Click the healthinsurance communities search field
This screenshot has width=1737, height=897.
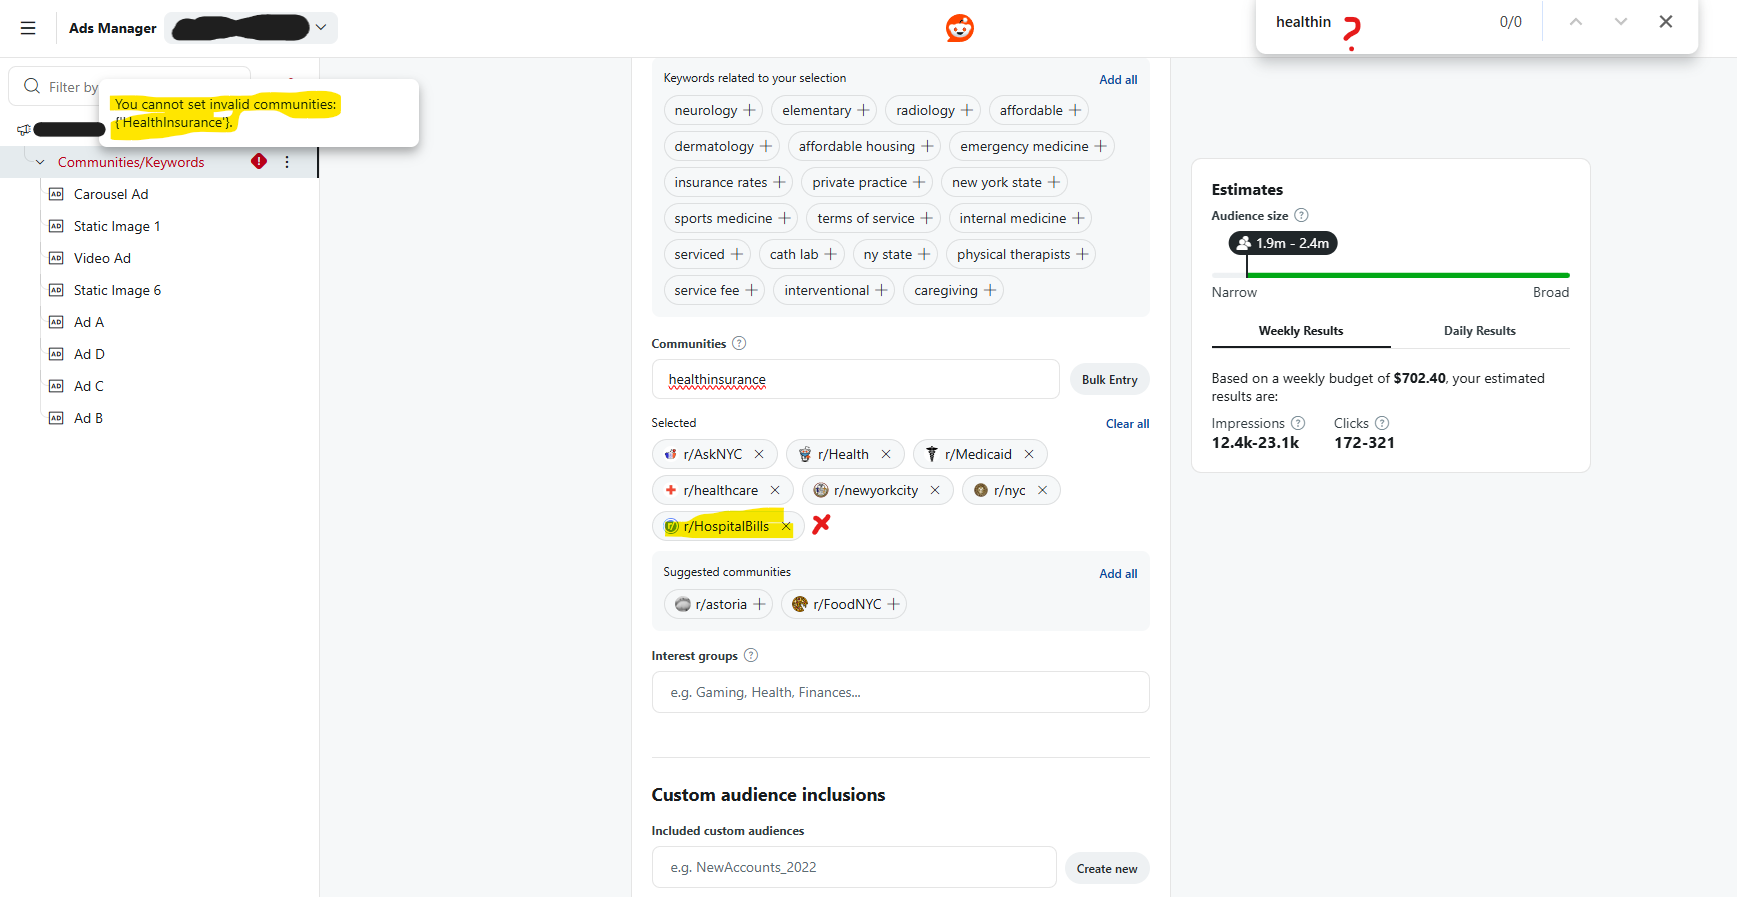point(855,379)
